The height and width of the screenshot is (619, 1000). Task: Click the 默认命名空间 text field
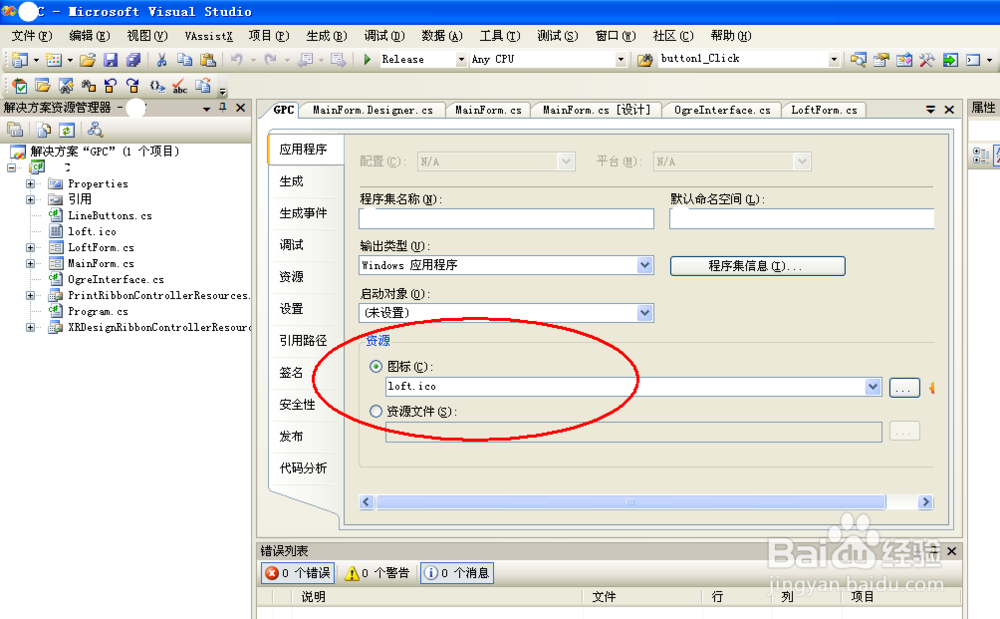[802, 219]
